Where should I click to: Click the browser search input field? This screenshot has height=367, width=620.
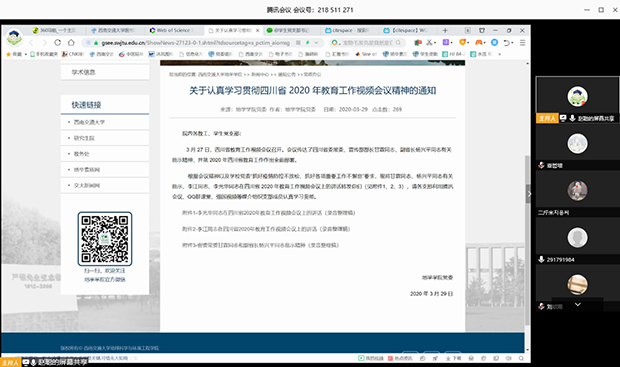(368, 42)
